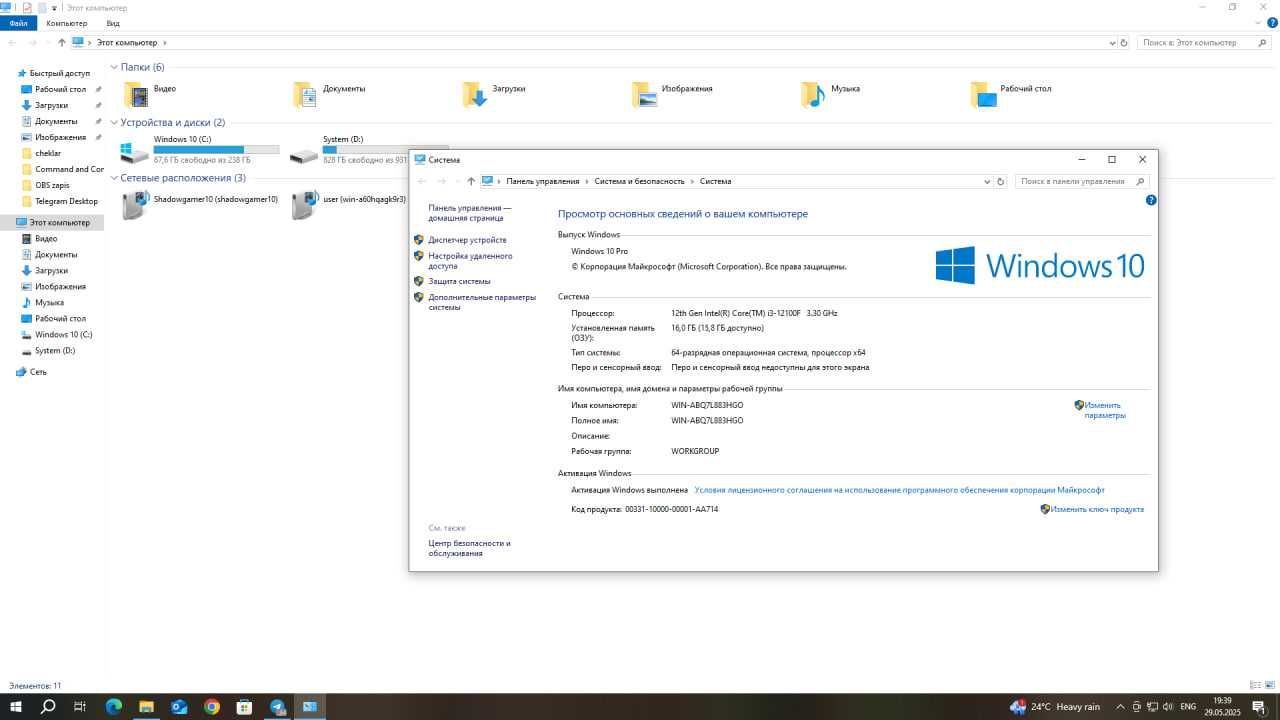This screenshot has width=1280, height=720.
Task: Show hidden system tray icons
Action: pos(1120,707)
